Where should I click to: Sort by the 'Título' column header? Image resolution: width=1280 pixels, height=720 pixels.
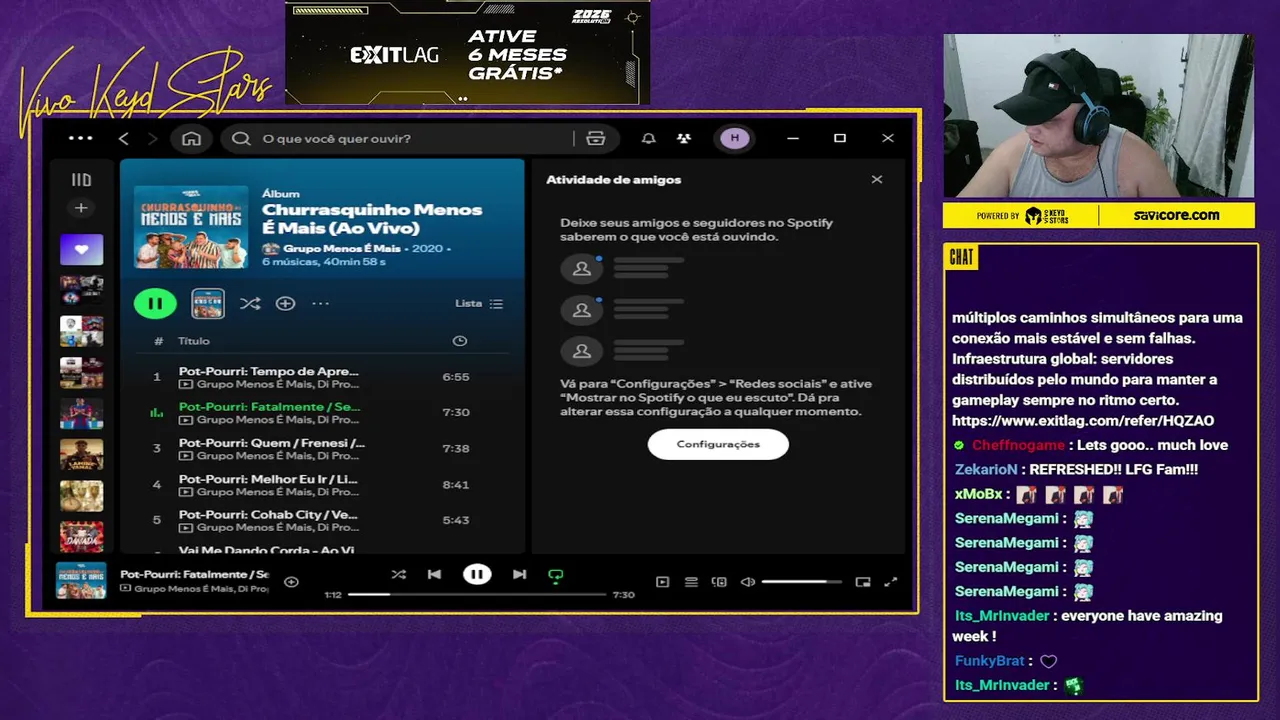click(194, 341)
